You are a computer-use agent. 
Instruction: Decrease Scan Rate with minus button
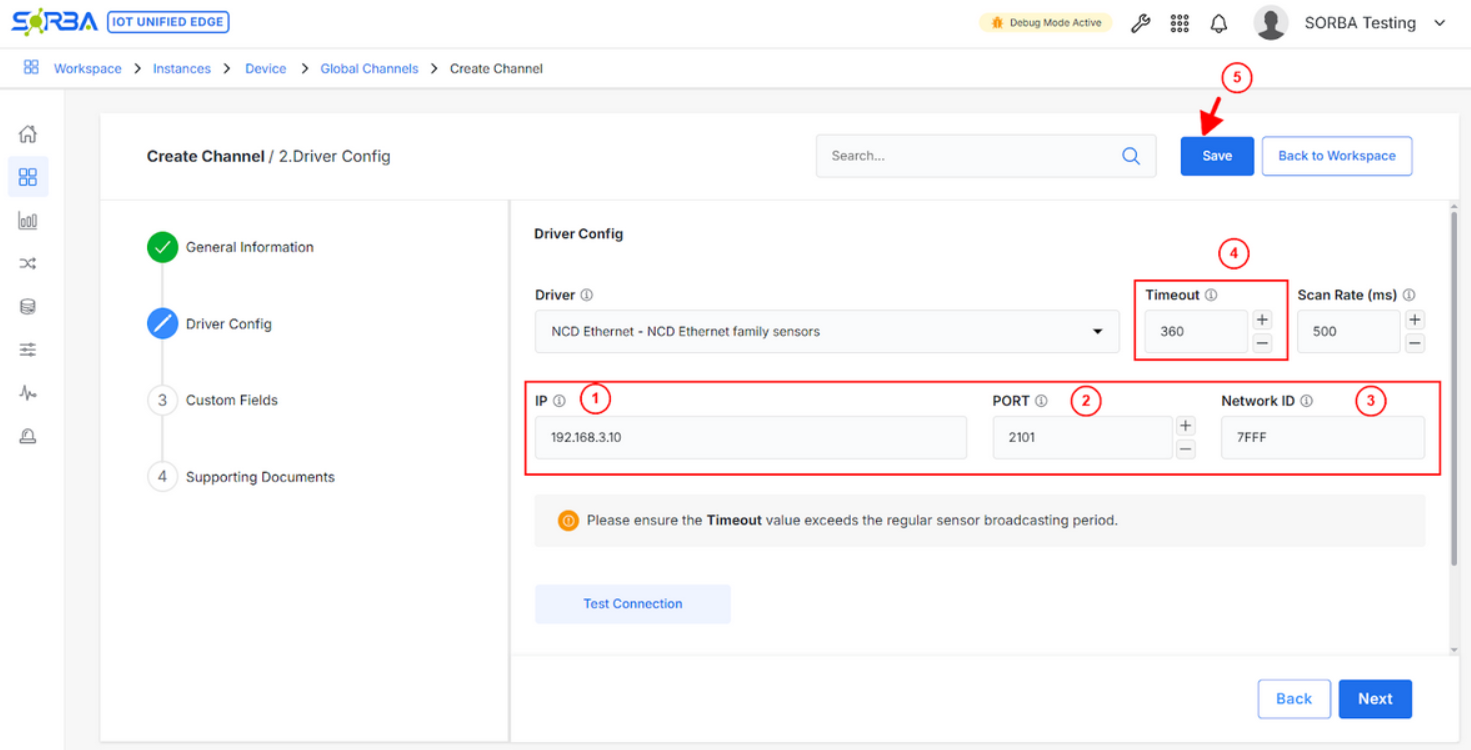point(1414,343)
